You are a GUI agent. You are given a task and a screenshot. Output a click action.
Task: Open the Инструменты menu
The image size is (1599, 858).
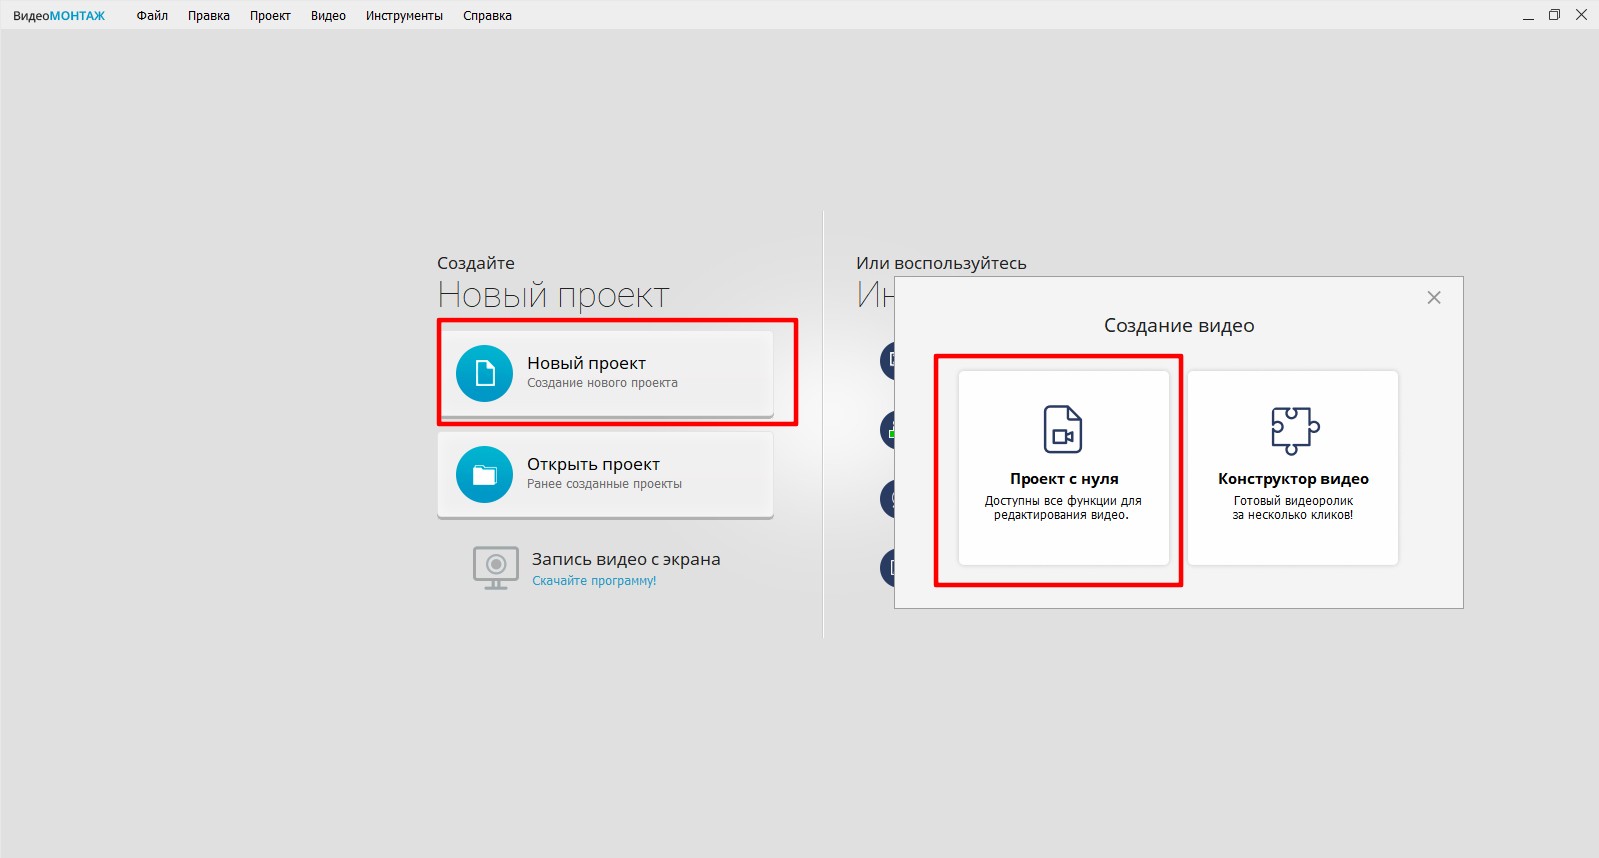pos(404,16)
